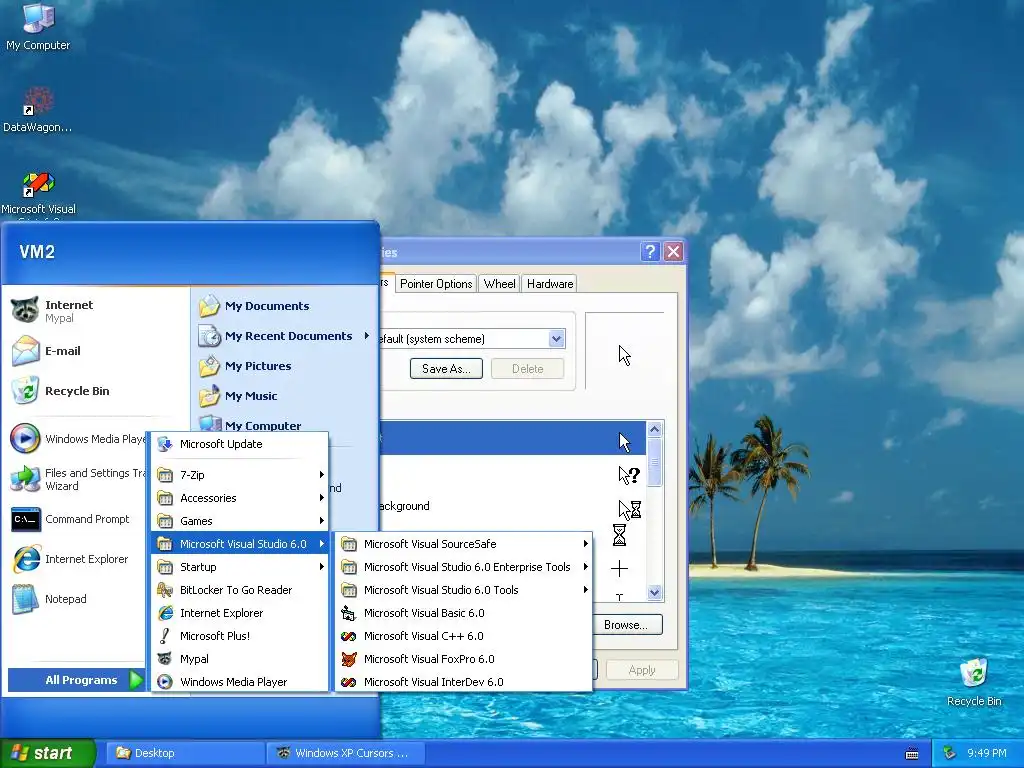Launch Microsoft Visual InterDev 6.0
This screenshot has width=1024, height=768.
click(464, 682)
